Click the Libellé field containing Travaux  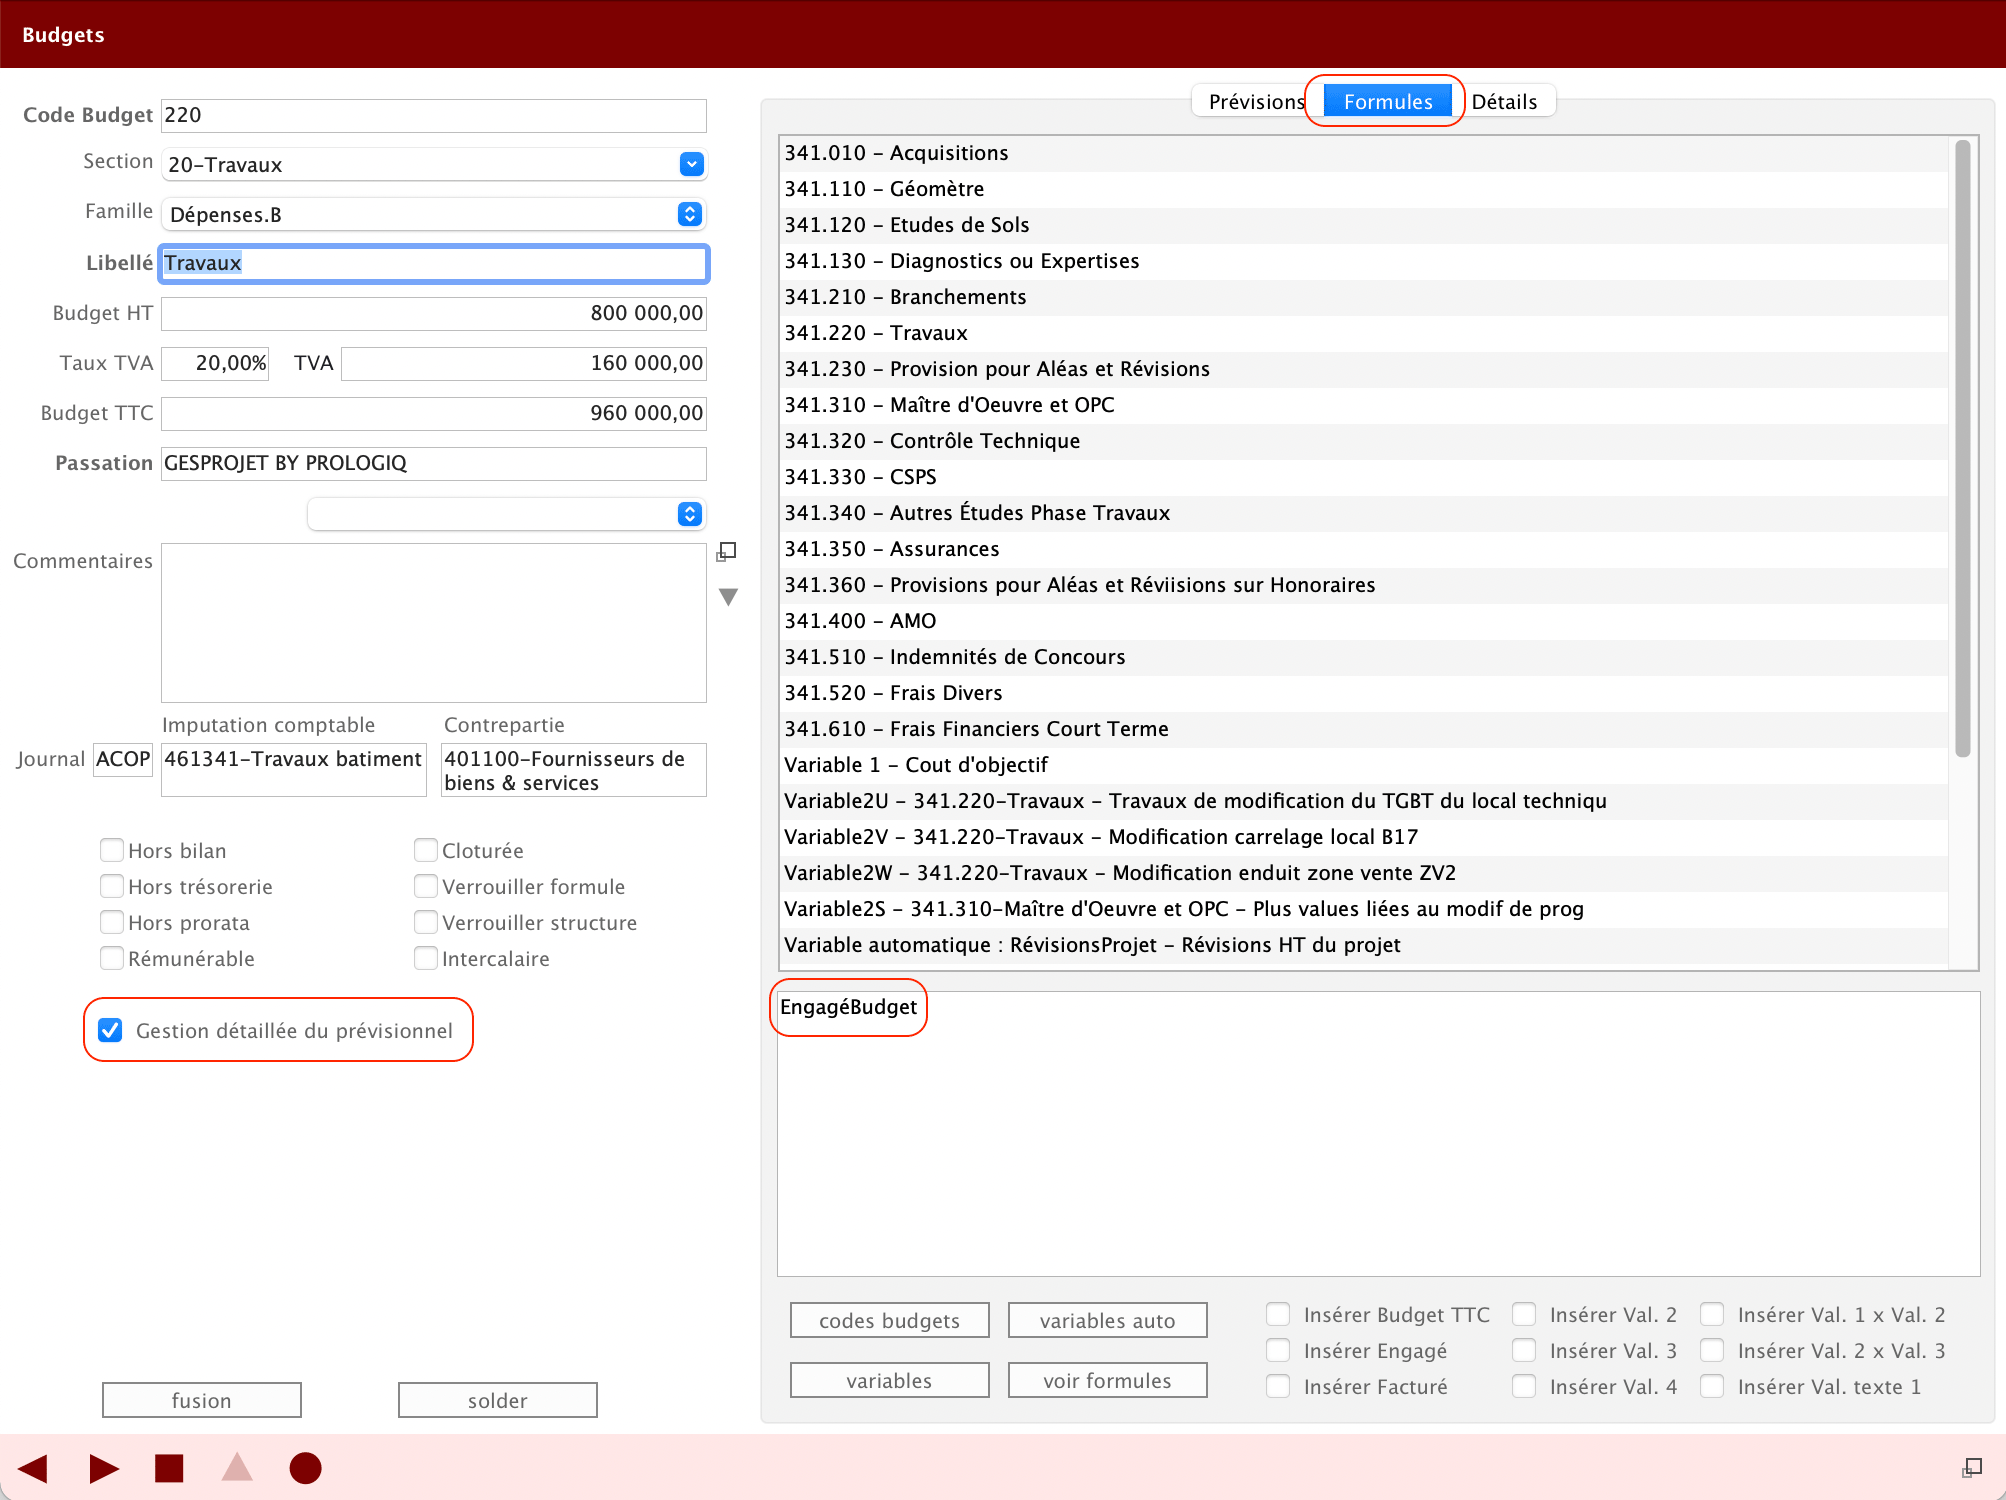pos(434,263)
